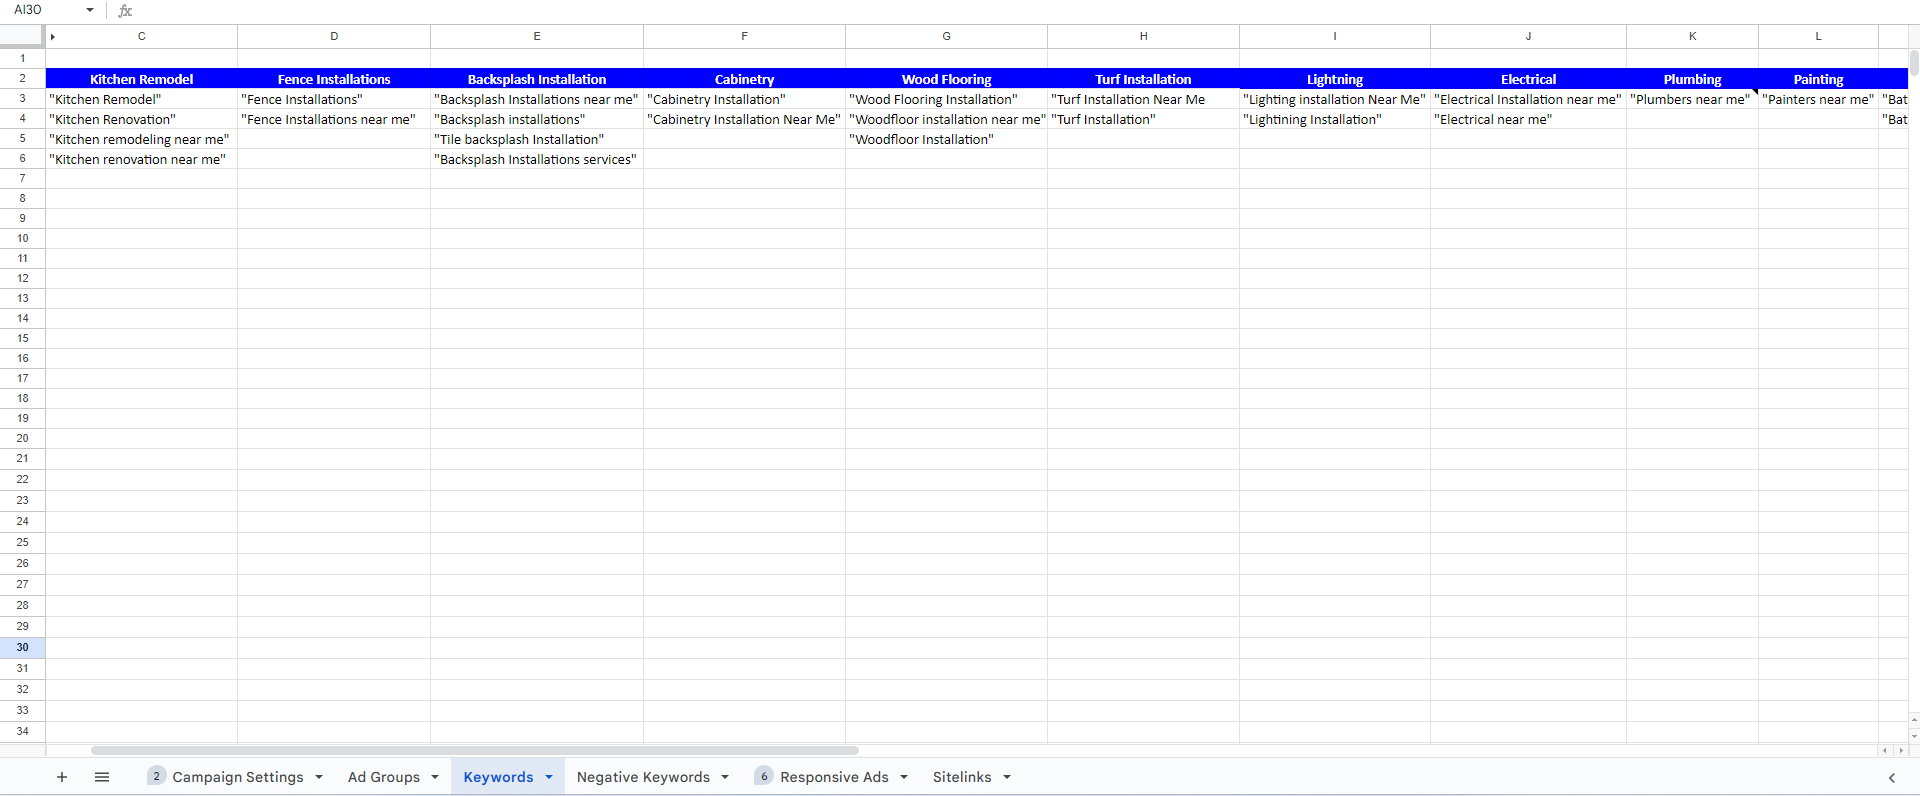Open Keywords tab dropdown menu arrow

point(549,777)
